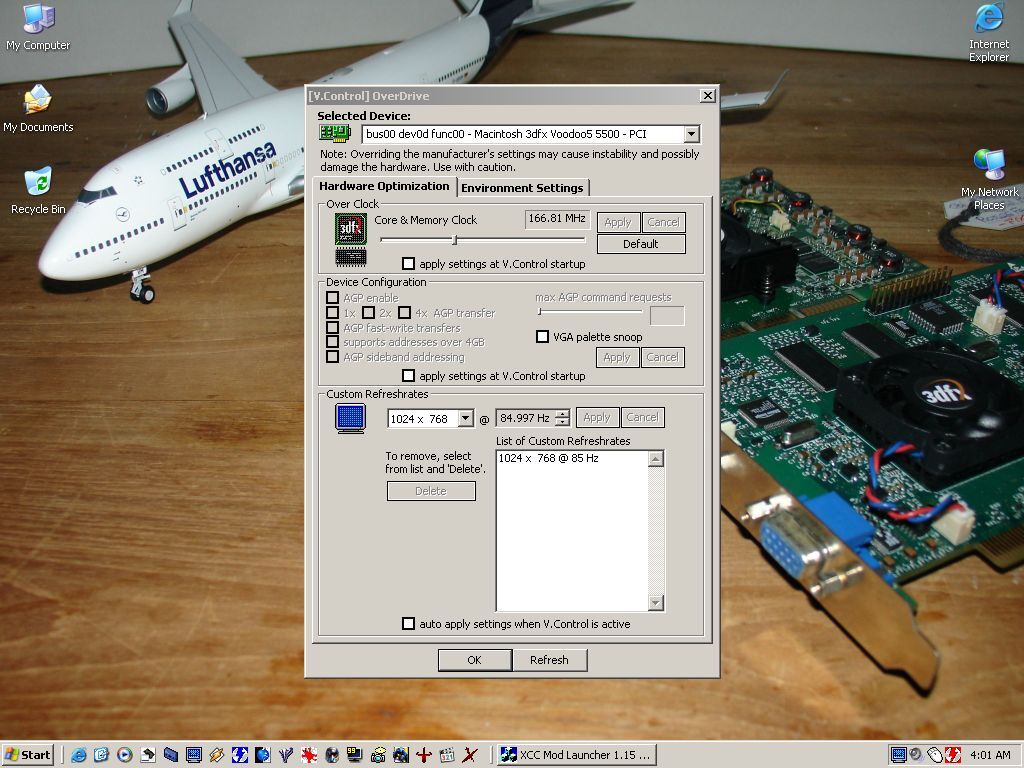1024x768 pixels.
Task: Click the Core & Memory Clock slider thumb
Action: pos(455,240)
